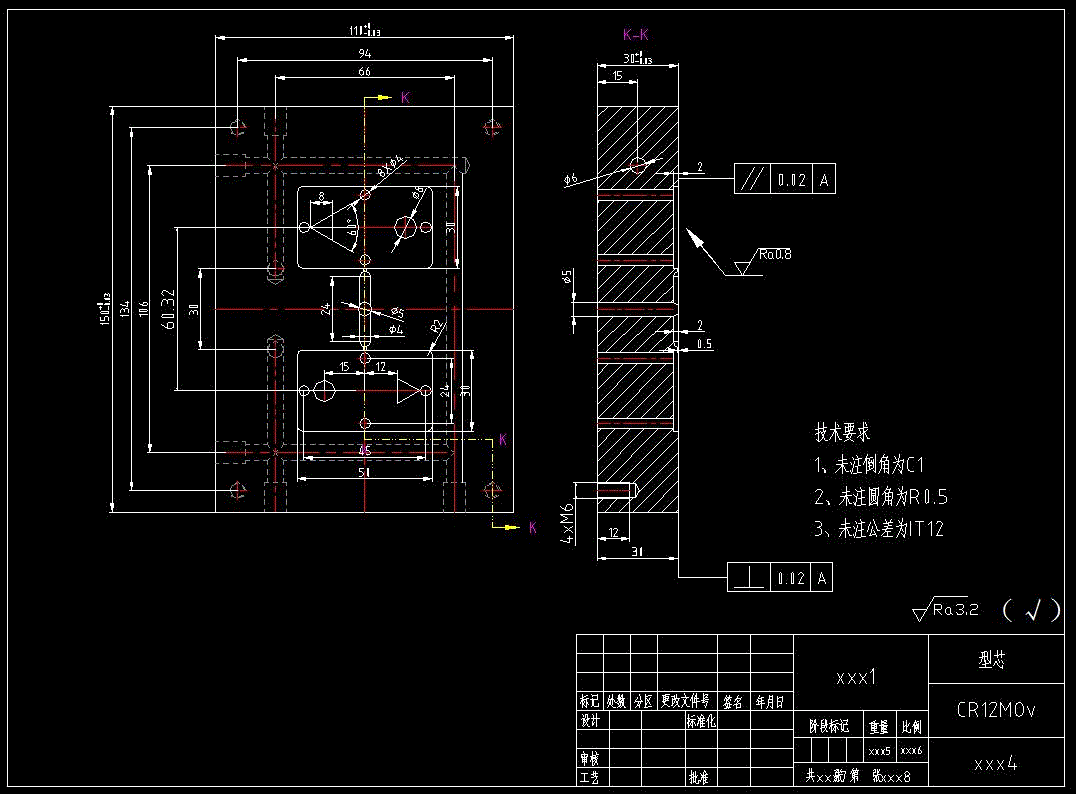Screen dimensions: 1076x794
Task: Select note 3、未注公差为IT12
Action: pyautogui.click(x=879, y=529)
